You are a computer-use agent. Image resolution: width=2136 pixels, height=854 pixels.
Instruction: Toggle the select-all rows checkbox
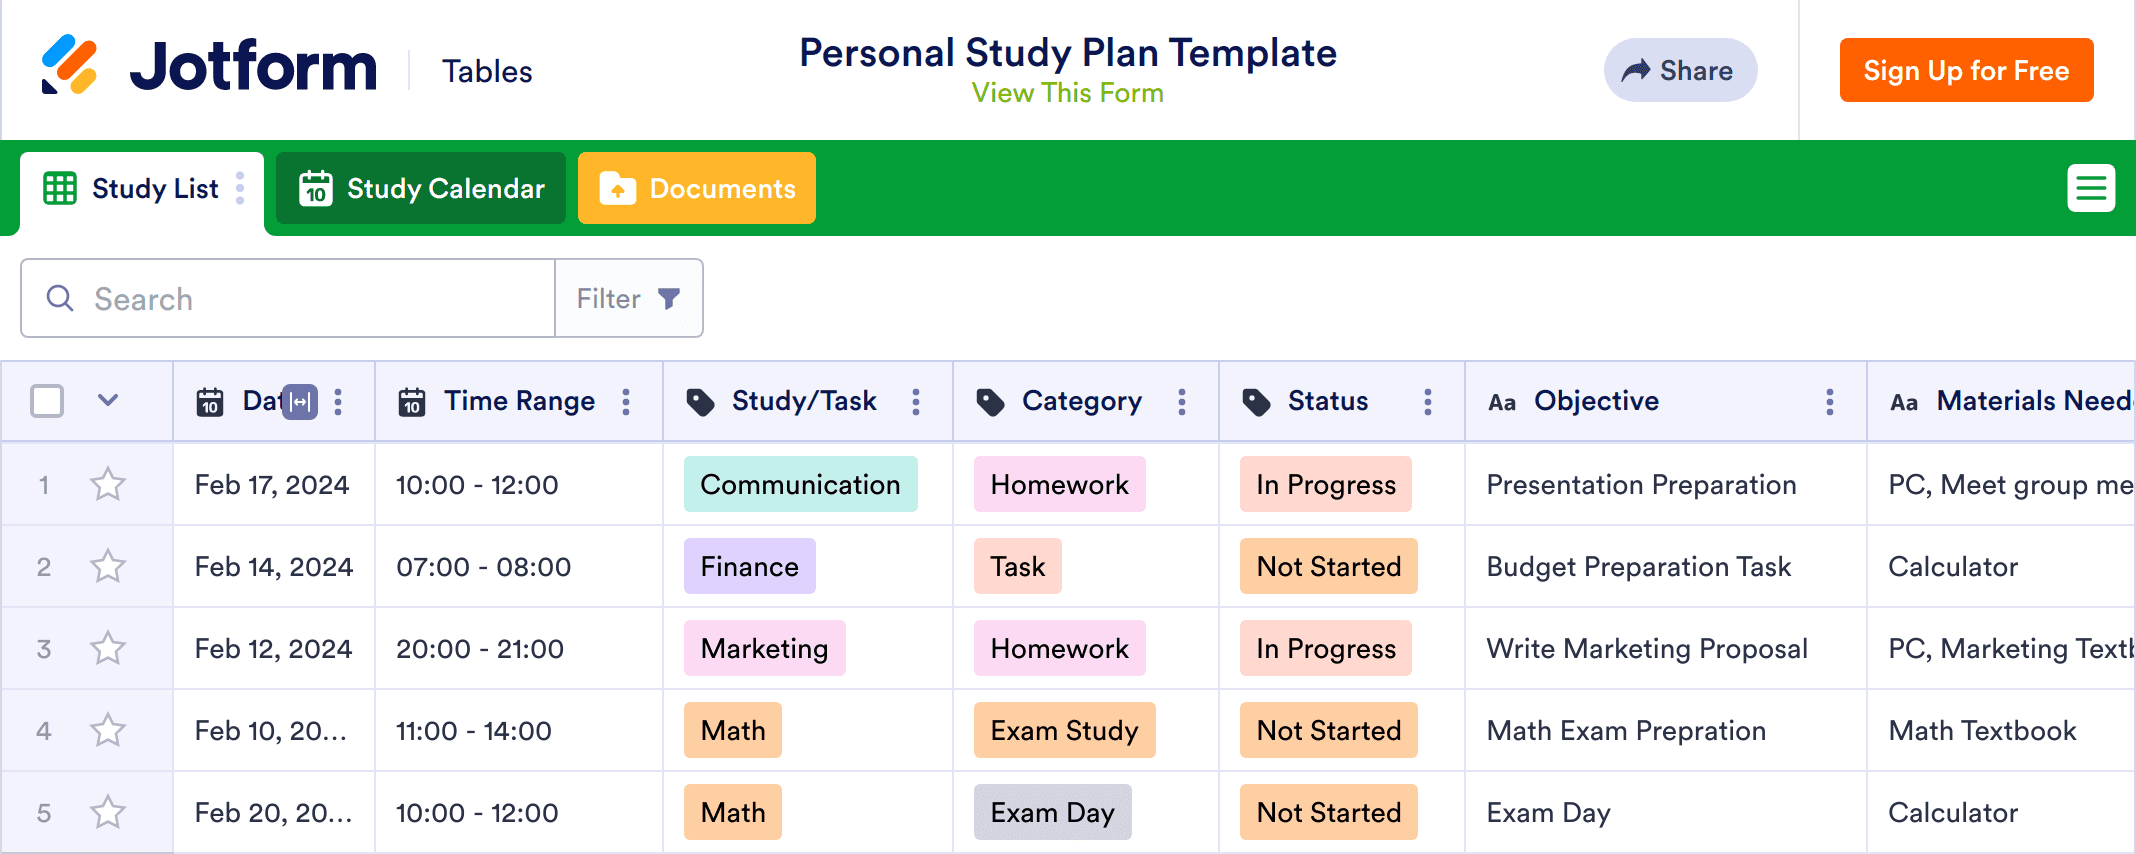coord(47,401)
